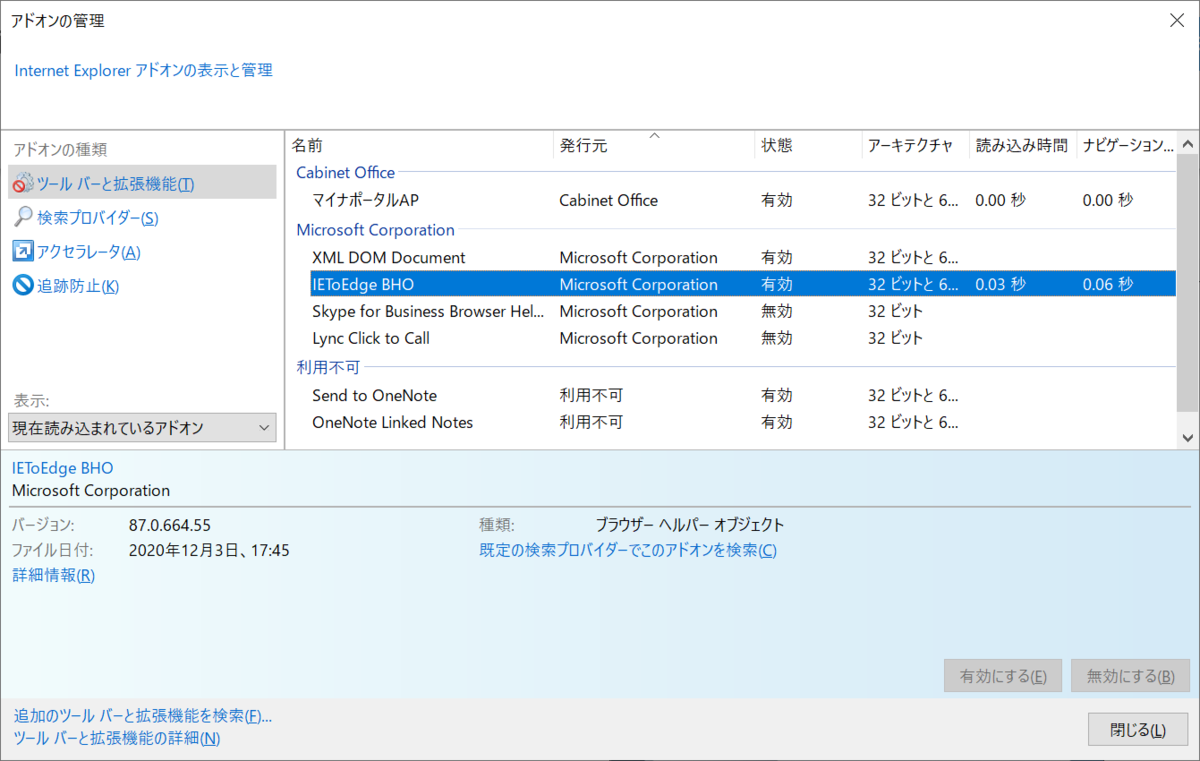Select 追跡防止(K) add-on type
The width and height of the screenshot is (1200, 761).
coord(78,286)
